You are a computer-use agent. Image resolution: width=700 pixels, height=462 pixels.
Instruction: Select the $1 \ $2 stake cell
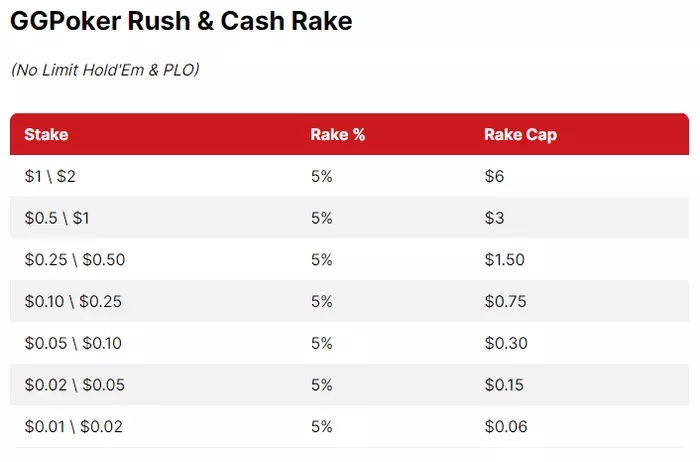pos(50,176)
